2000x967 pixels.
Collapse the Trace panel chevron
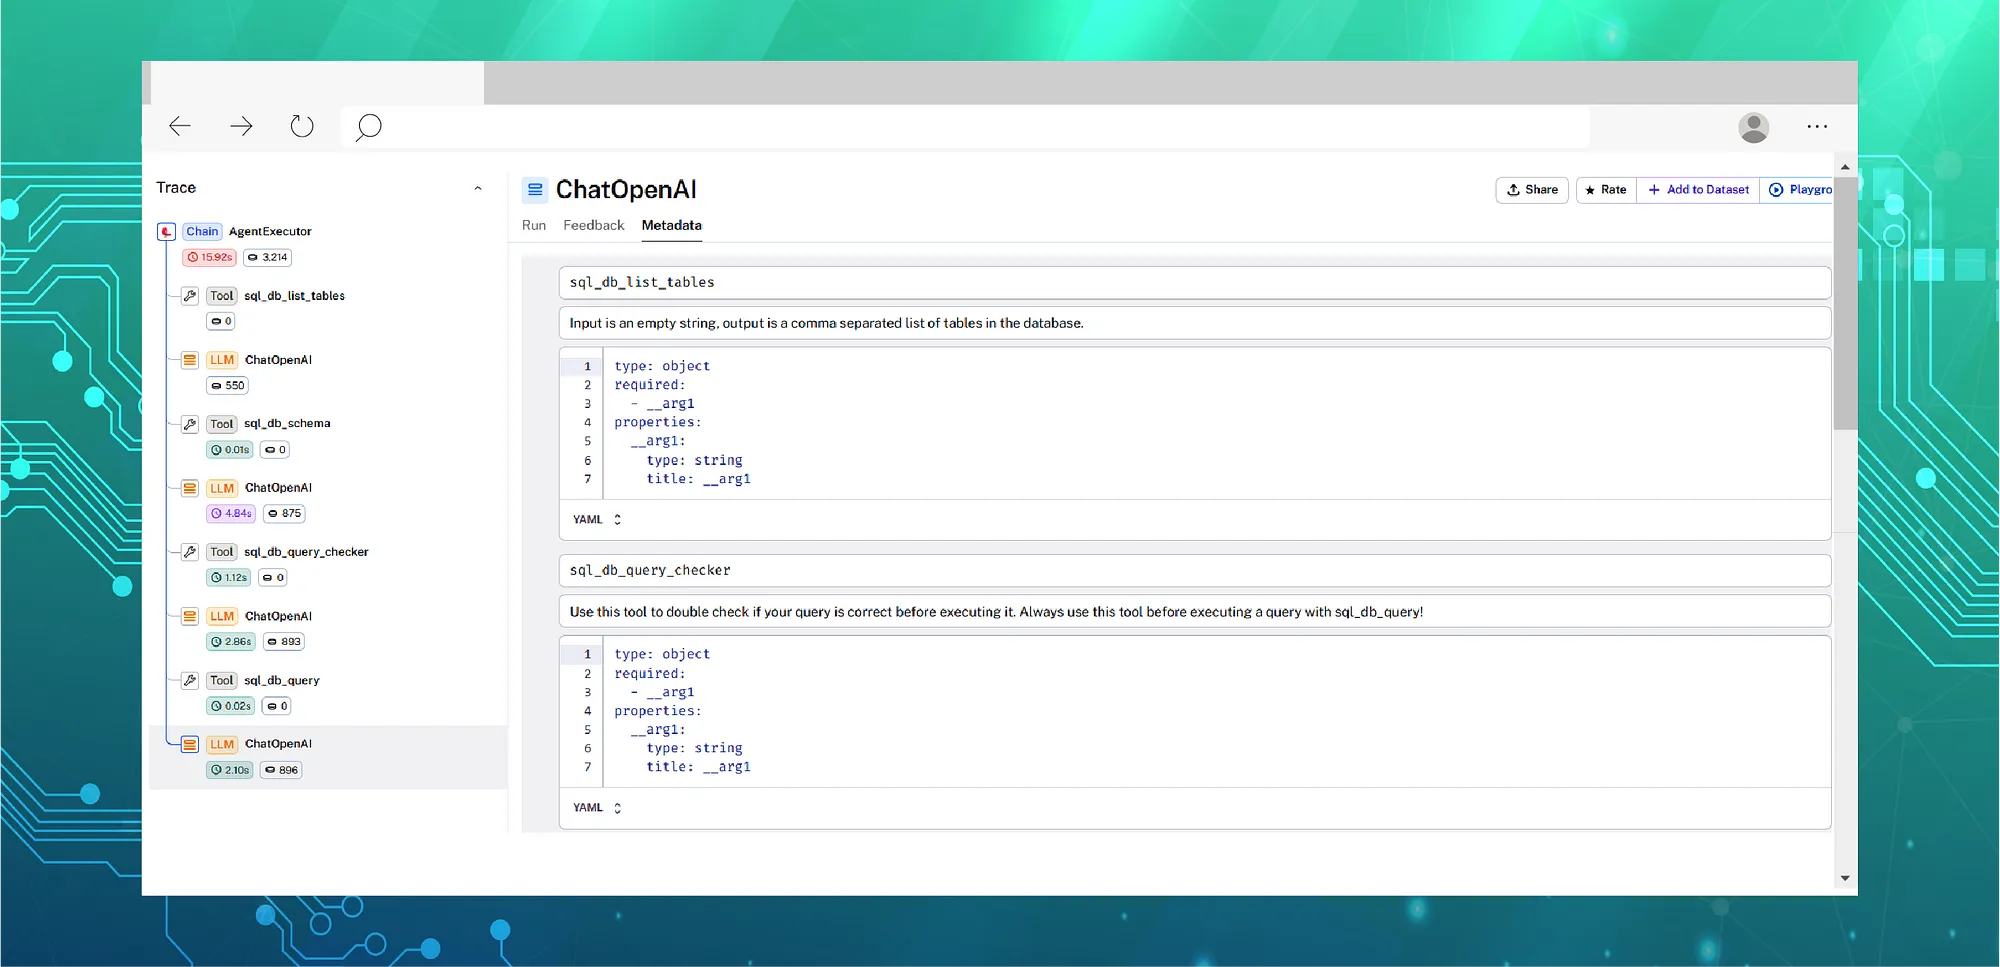coord(478,188)
